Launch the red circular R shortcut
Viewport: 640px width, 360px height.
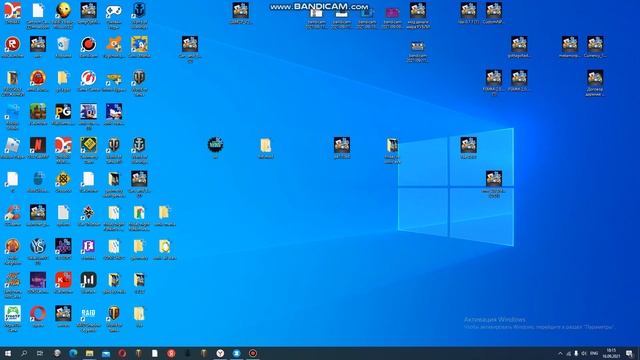point(13,44)
